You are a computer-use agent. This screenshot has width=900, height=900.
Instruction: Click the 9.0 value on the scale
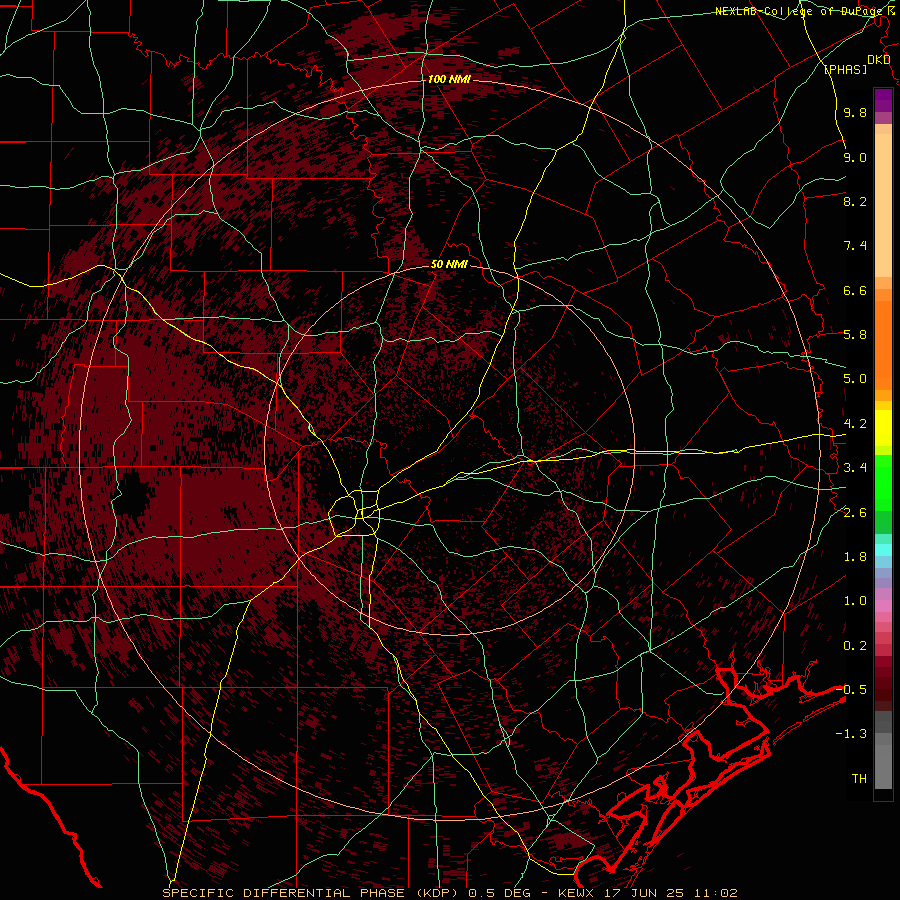click(x=855, y=157)
